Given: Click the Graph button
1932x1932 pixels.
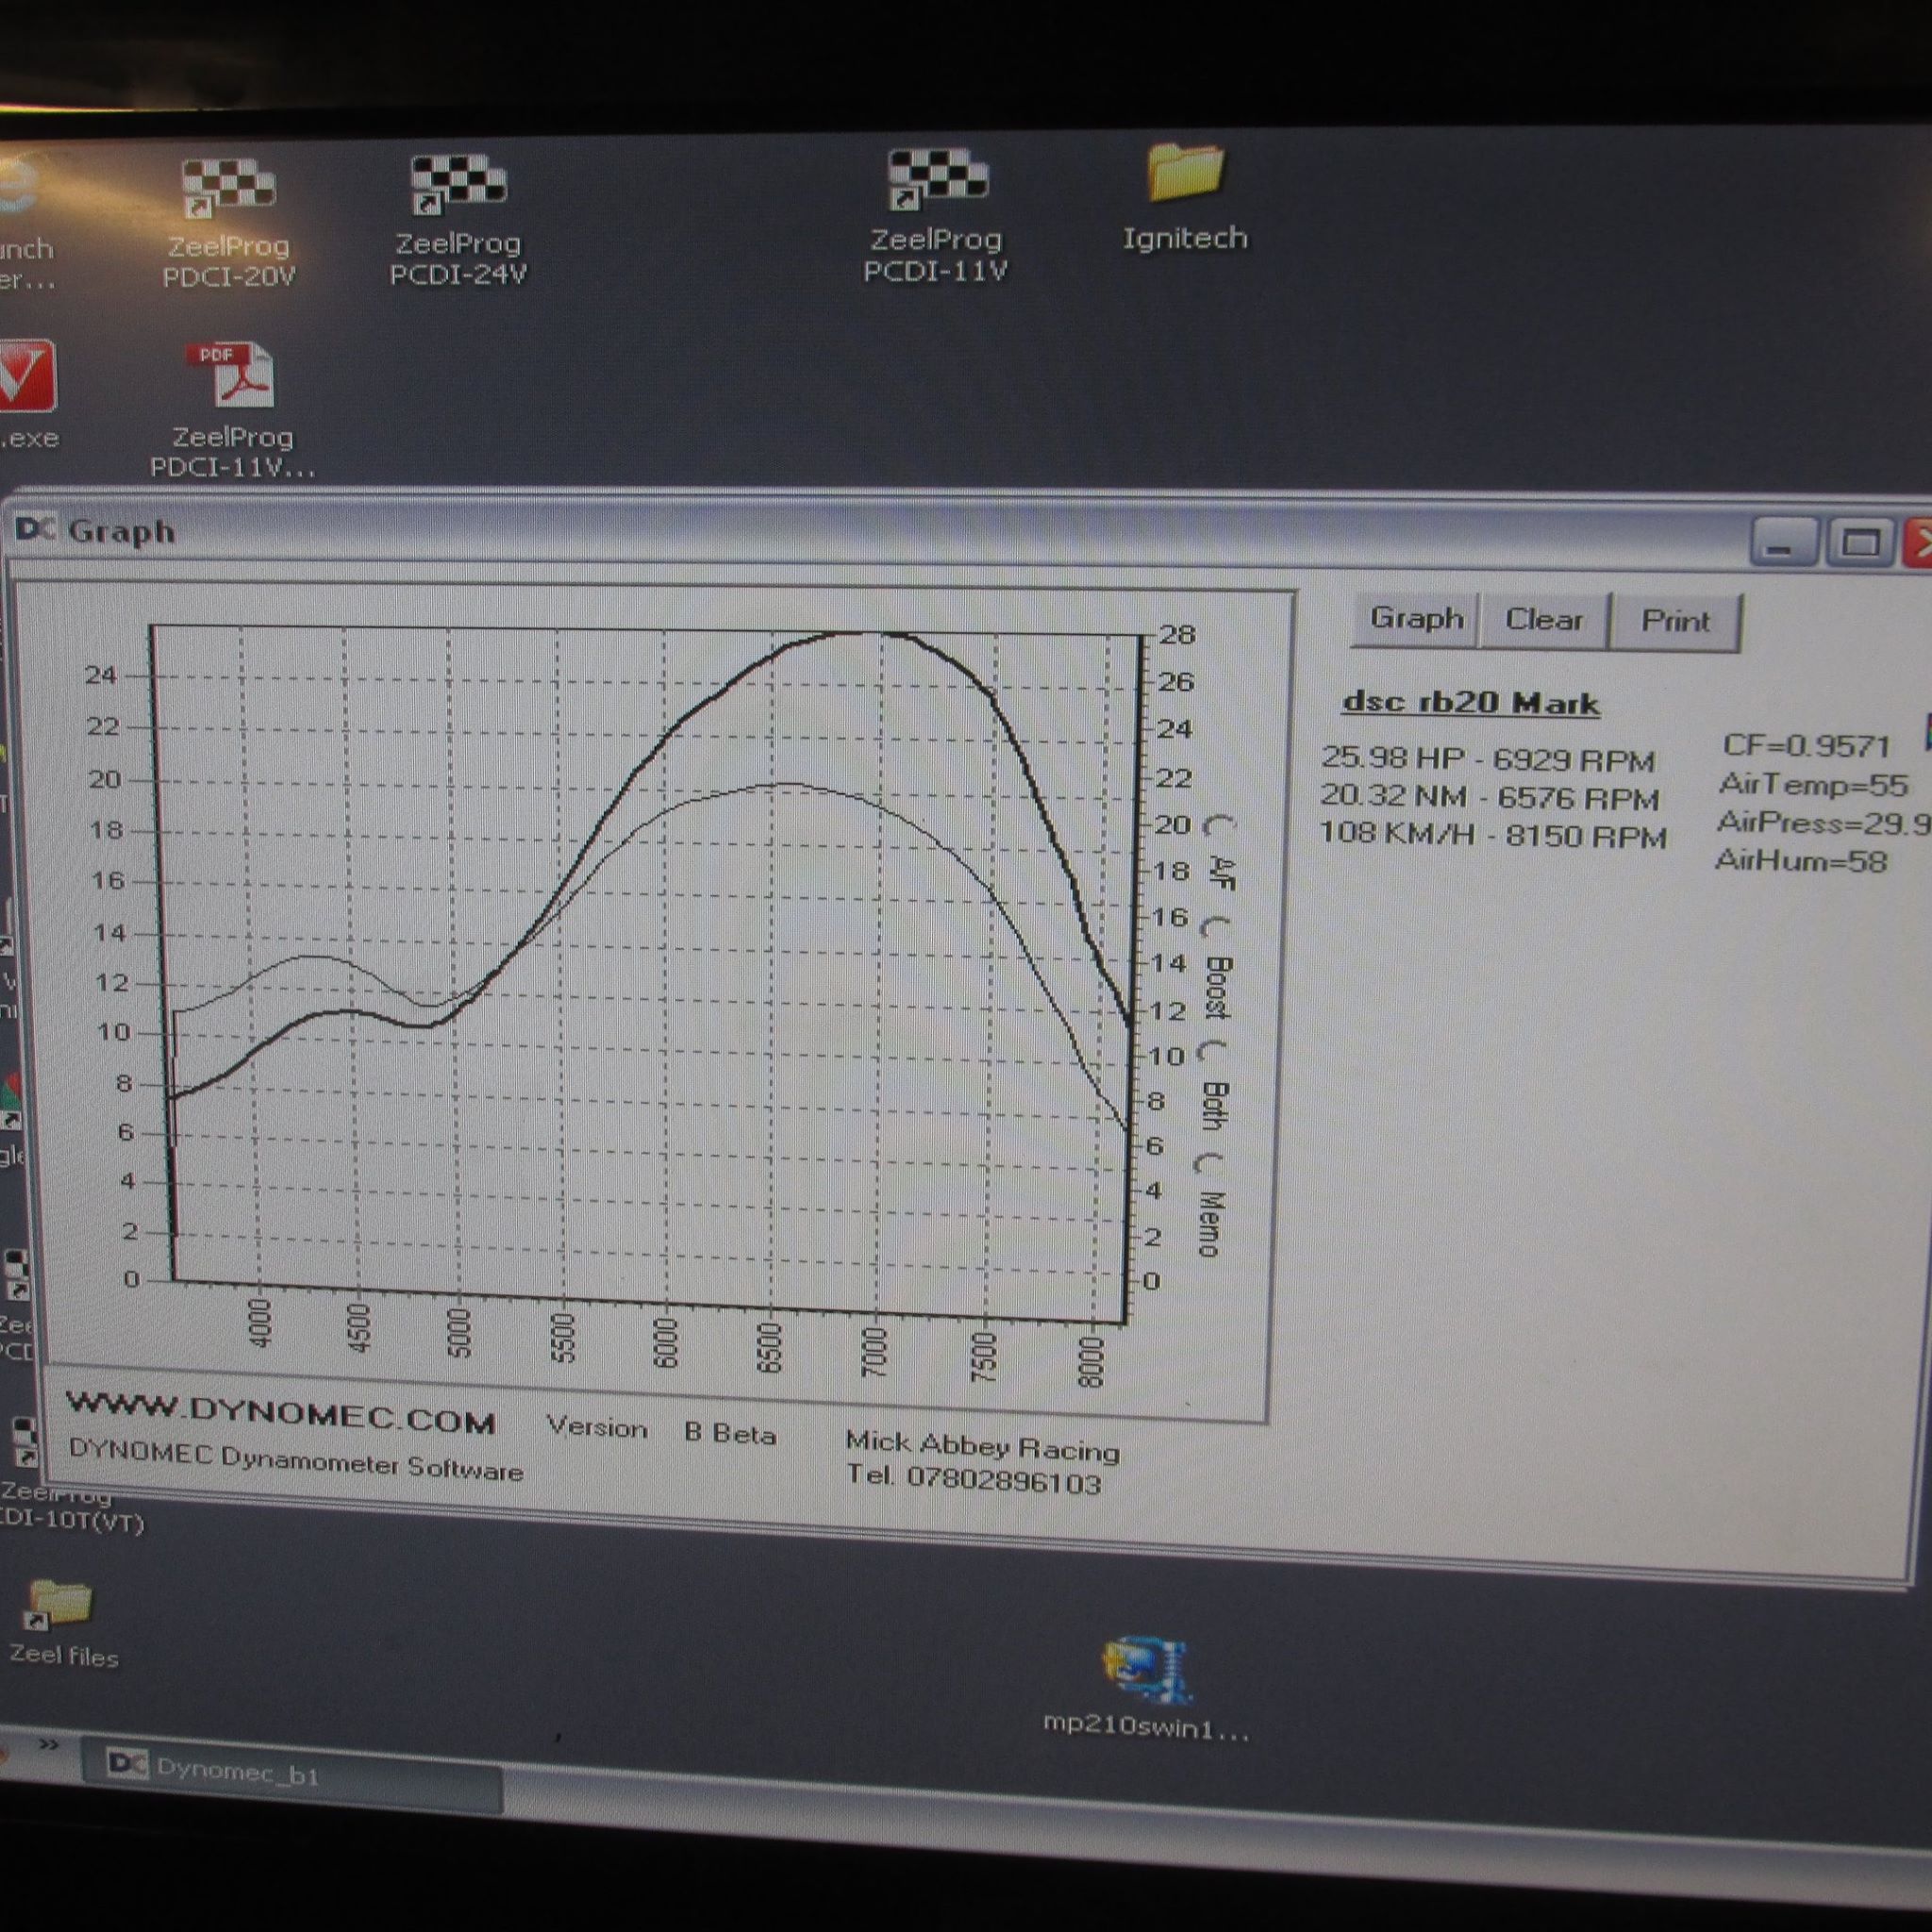Looking at the screenshot, I should coord(1415,619).
